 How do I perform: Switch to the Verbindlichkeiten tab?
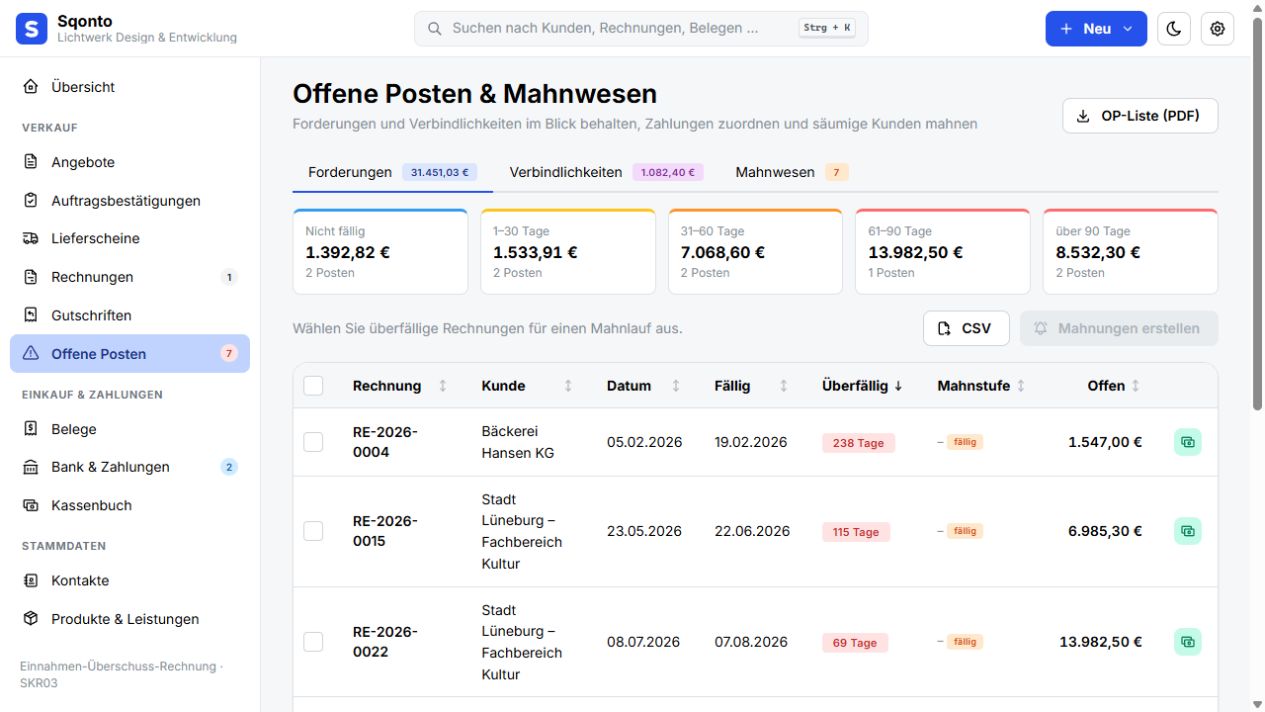click(606, 172)
